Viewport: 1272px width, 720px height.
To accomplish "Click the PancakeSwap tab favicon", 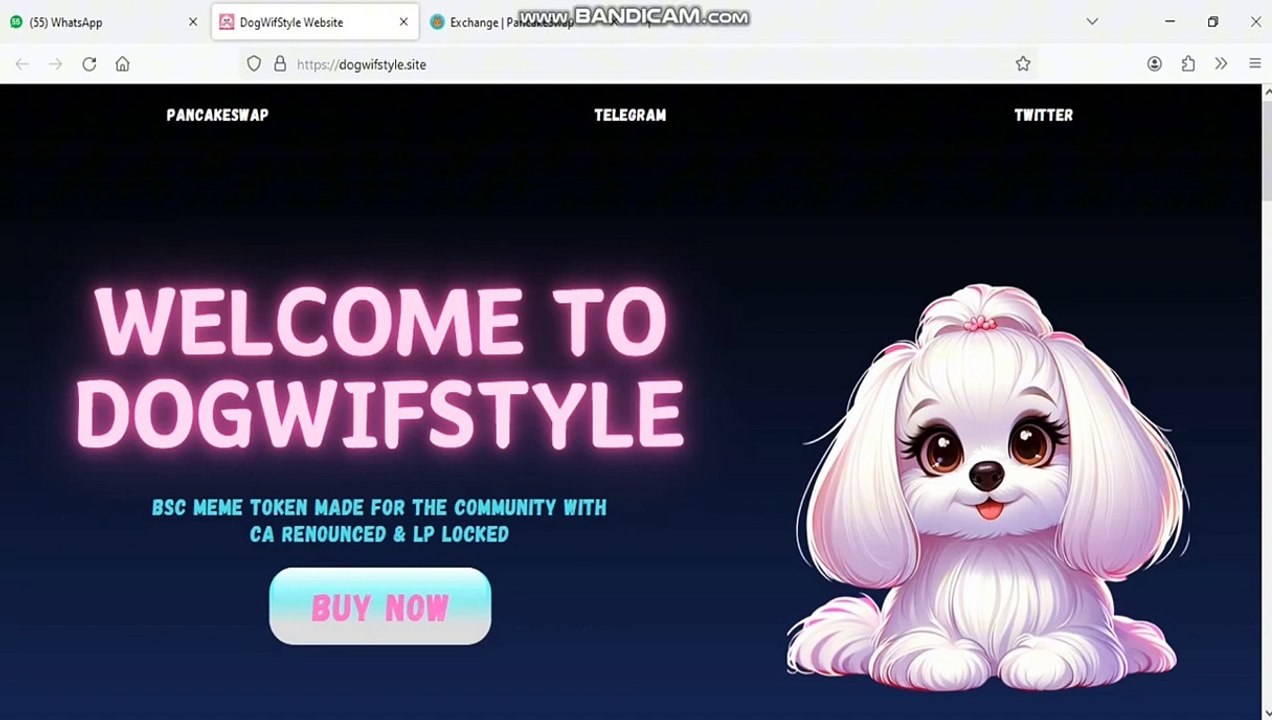I will click(x=437, y=22).
